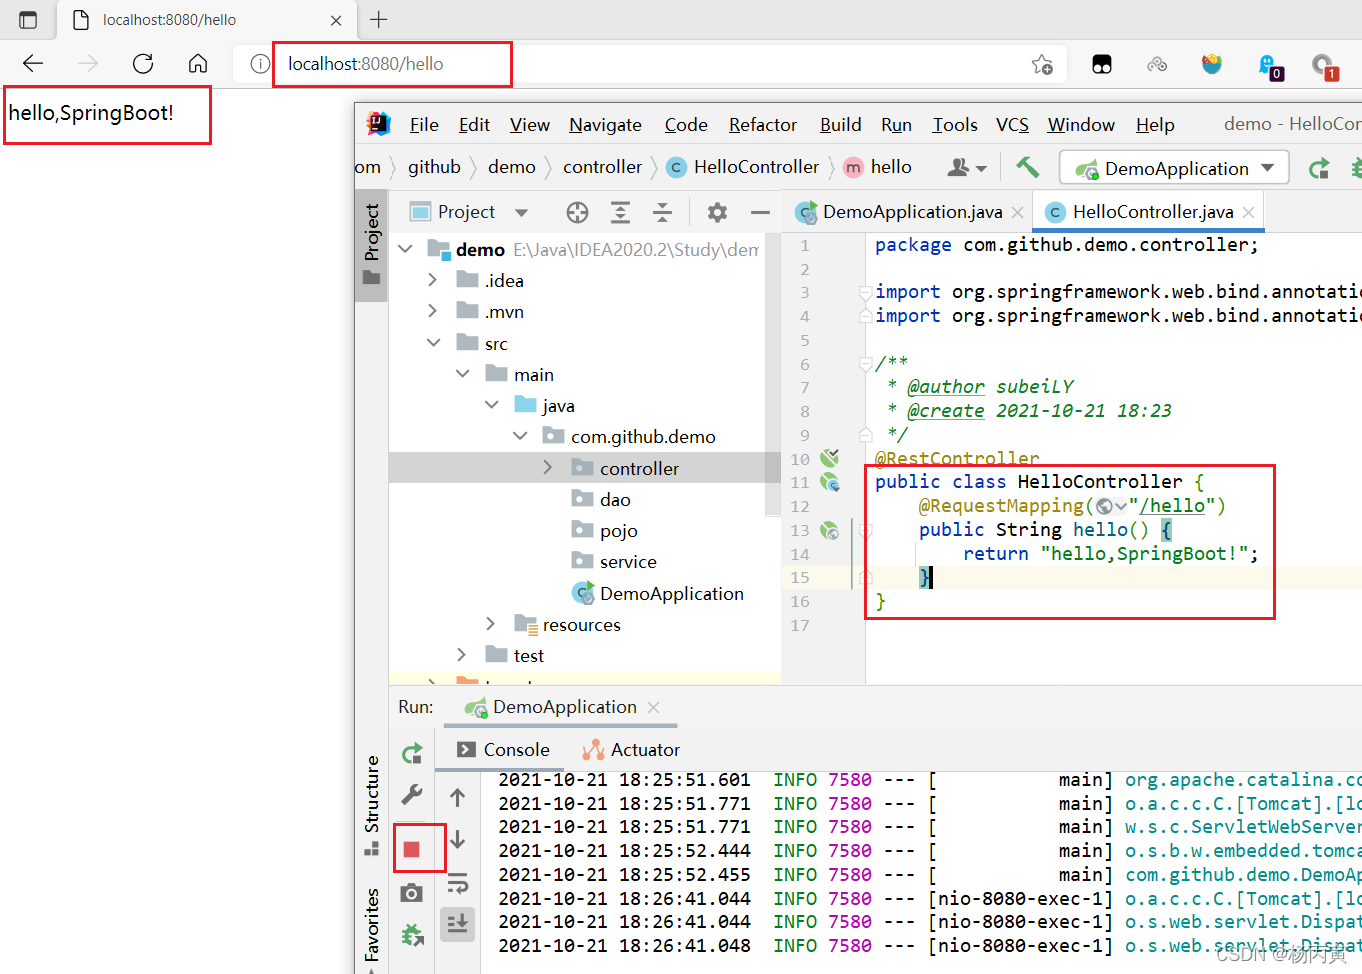Select DemoApplication class in project tree

click(657, 593)
